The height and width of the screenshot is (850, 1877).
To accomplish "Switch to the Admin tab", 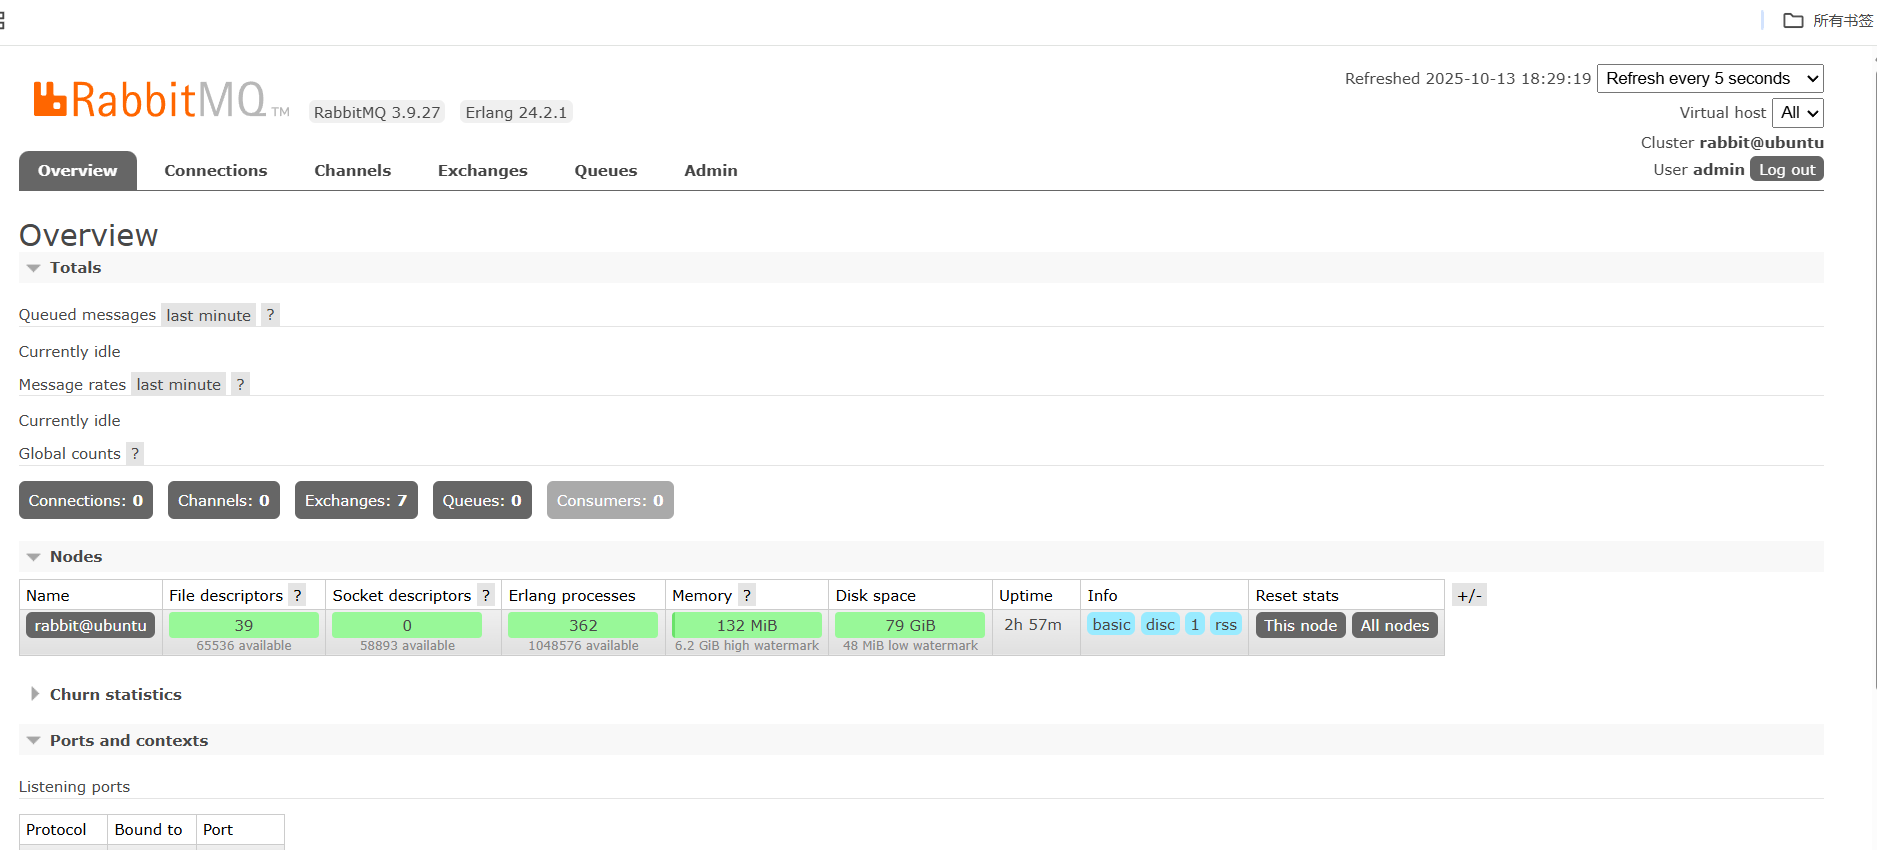I will (711, 170).
